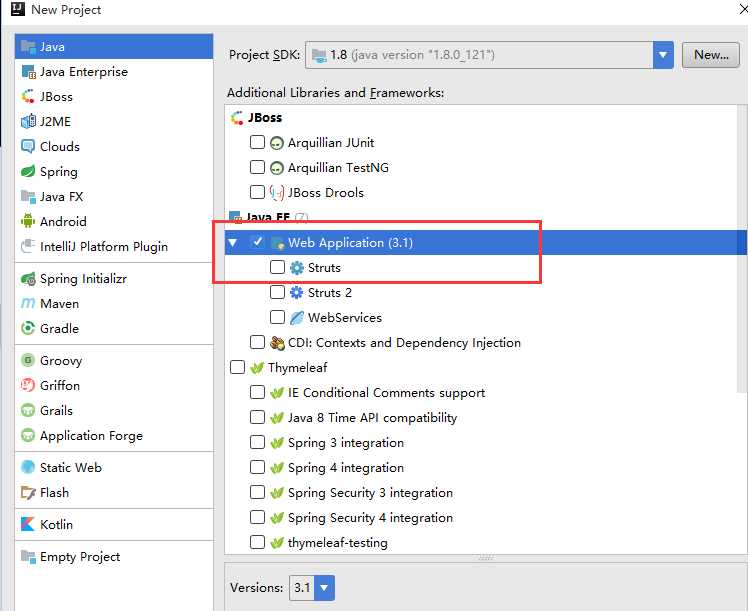Click the Android robot icon

click(28, 221)
